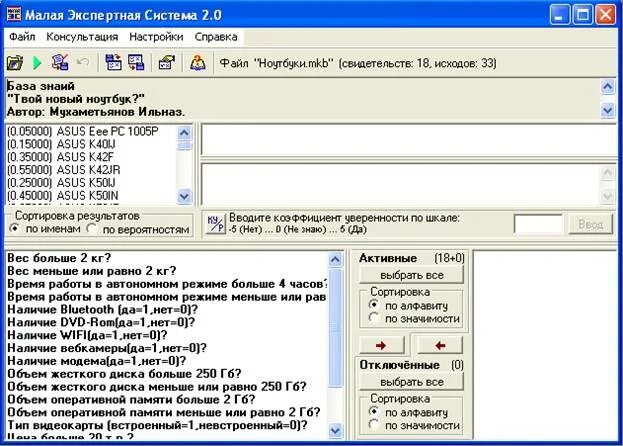623x446 pixels.
Task: Move evidence to active with left red arrow
Action: [440, 346]
